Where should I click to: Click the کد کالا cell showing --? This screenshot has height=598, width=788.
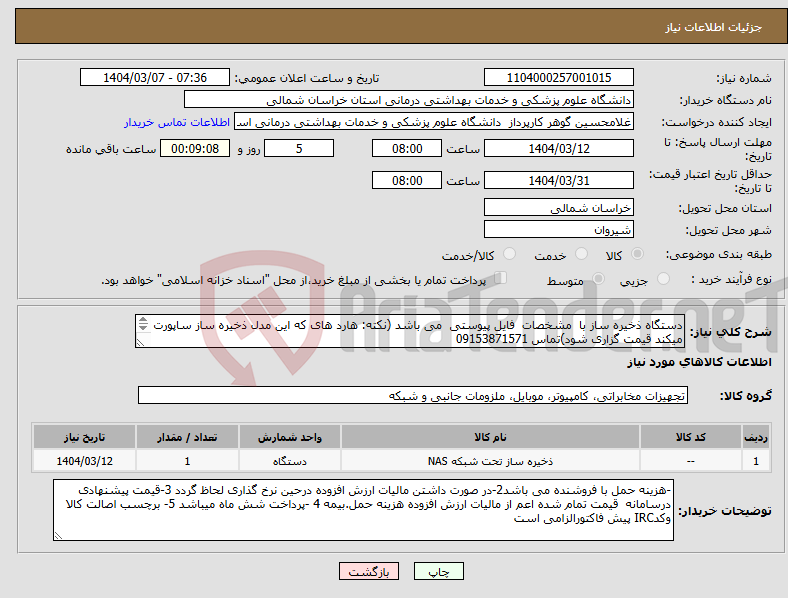click(691, 461)
